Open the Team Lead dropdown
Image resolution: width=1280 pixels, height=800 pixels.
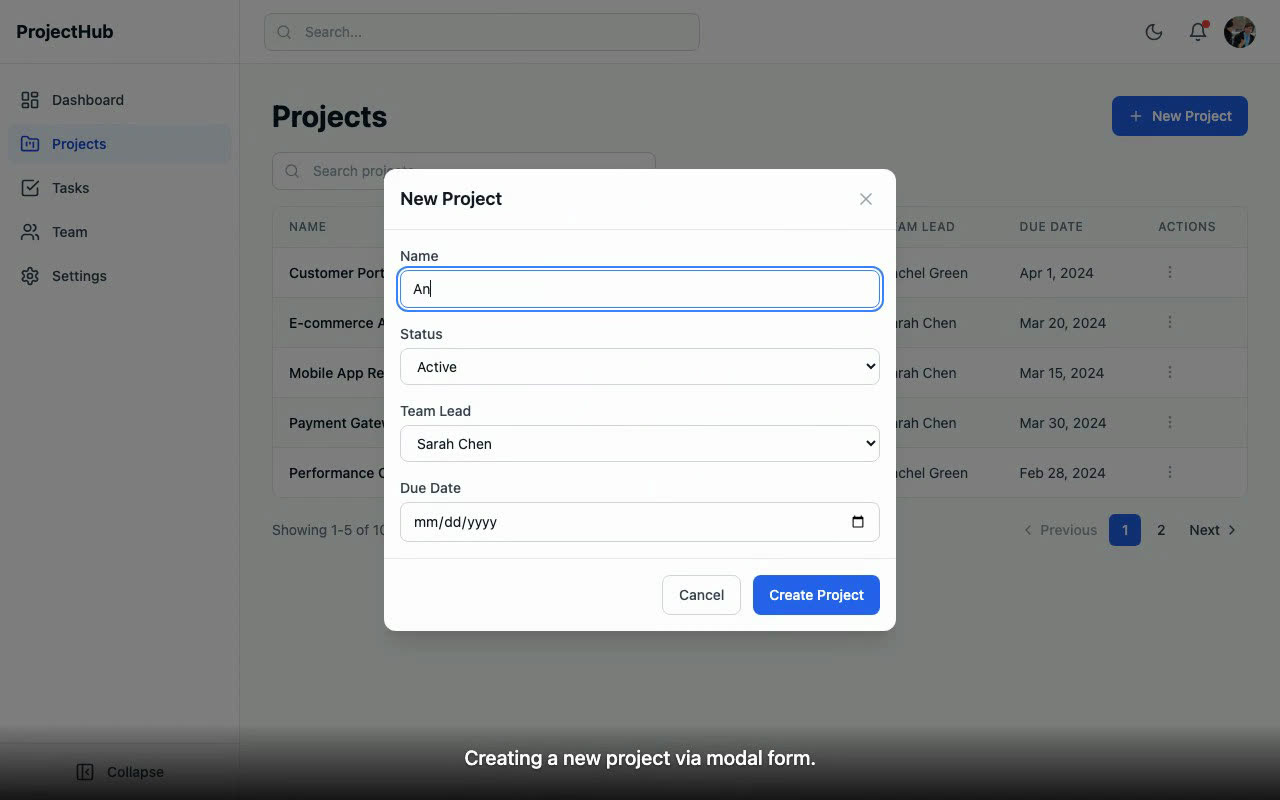tap(640, 444)
